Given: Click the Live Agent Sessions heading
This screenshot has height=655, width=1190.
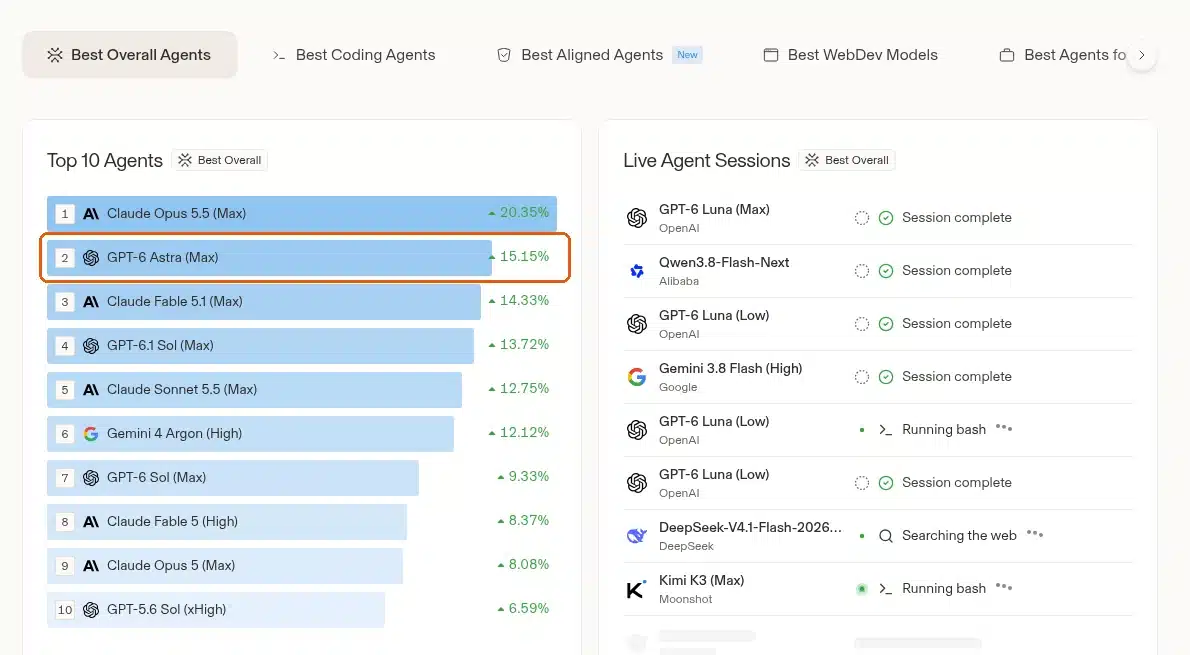Looking at the screenshot, I should (x=707, y=160).
